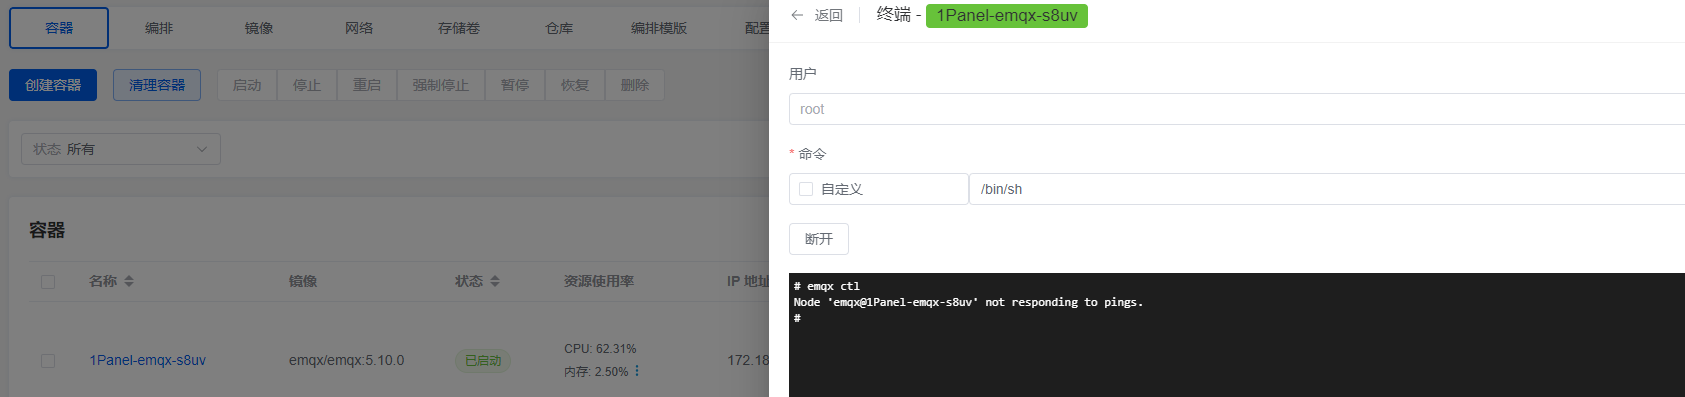This screenshot has width=1685, height=397.
Task: Open the /bin/sh command dropdown
Action: coord(1327,189)
